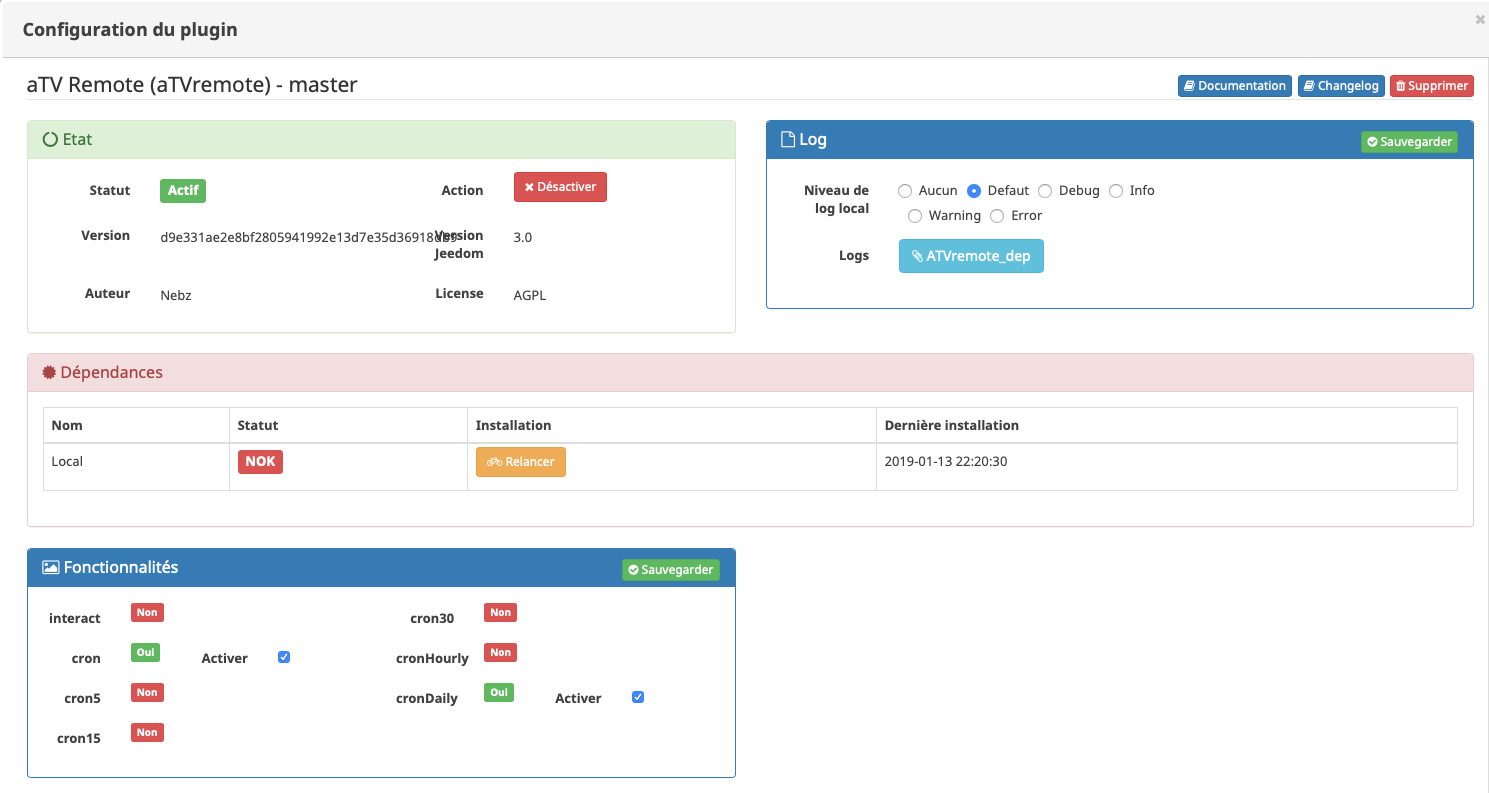Set log level to Error
Image resolution: width=1489 pixels, height=793 pixels.
[x=997, y=216]
